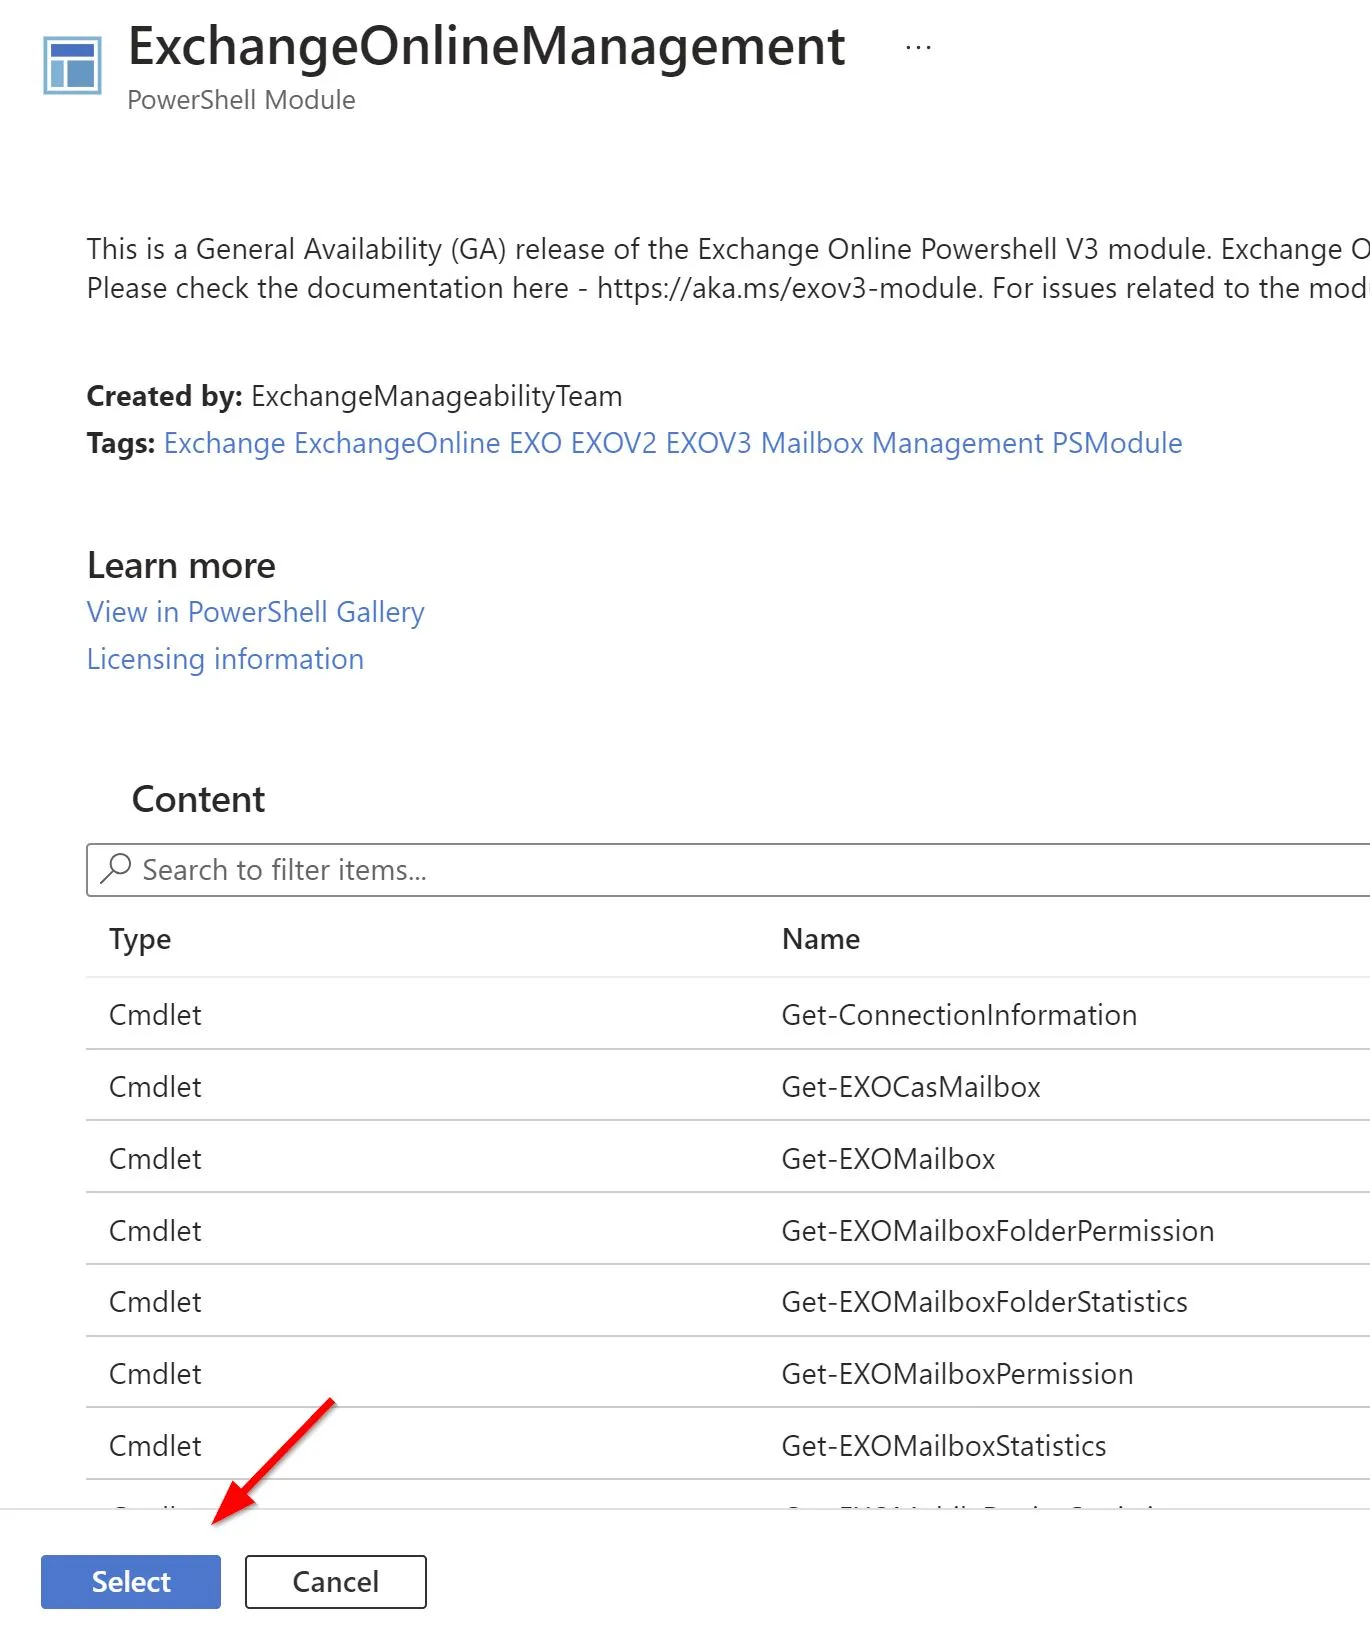The height and width of the screenshot is (1646, 1370).
Task: Click Cmdlet type in Get-EXOMailbox row
Action: point(155,1159)
